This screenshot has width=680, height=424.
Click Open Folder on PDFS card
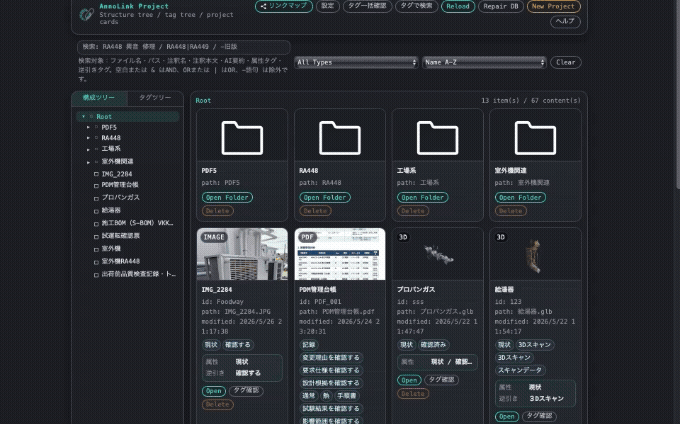[227, 197]
